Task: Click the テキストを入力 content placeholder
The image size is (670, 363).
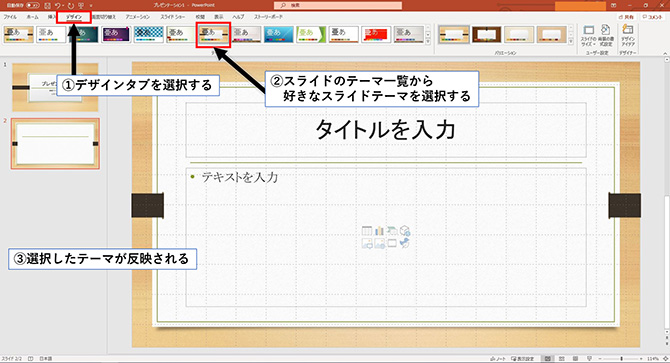Action: (385, 237)
